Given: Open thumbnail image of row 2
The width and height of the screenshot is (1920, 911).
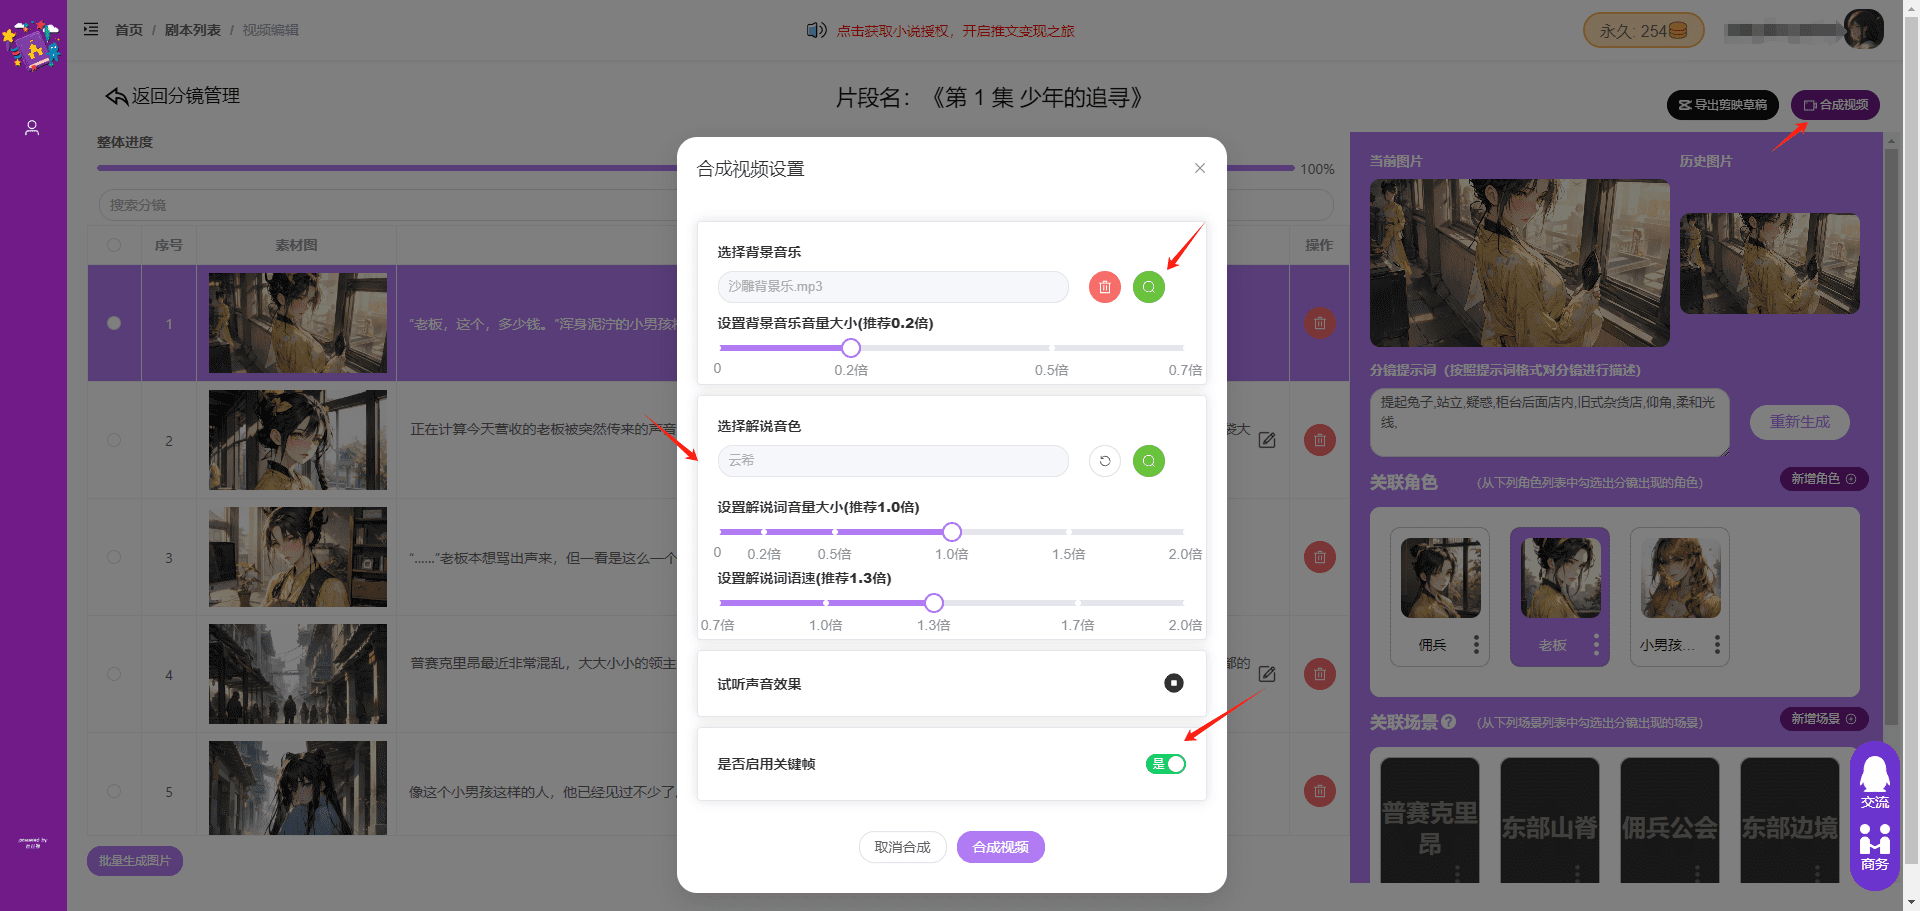Looking at the screenshot, I should point(297,440).
